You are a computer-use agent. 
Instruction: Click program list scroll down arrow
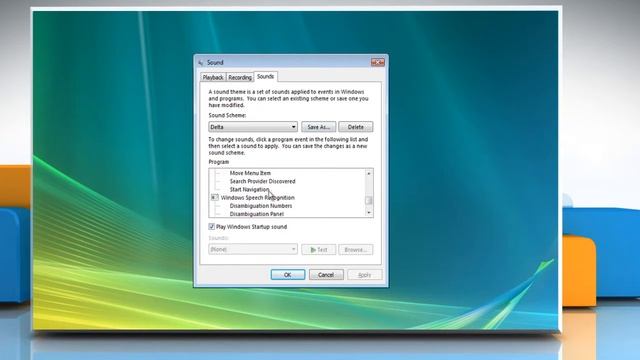pyautogui.click(x=369, y=213)
